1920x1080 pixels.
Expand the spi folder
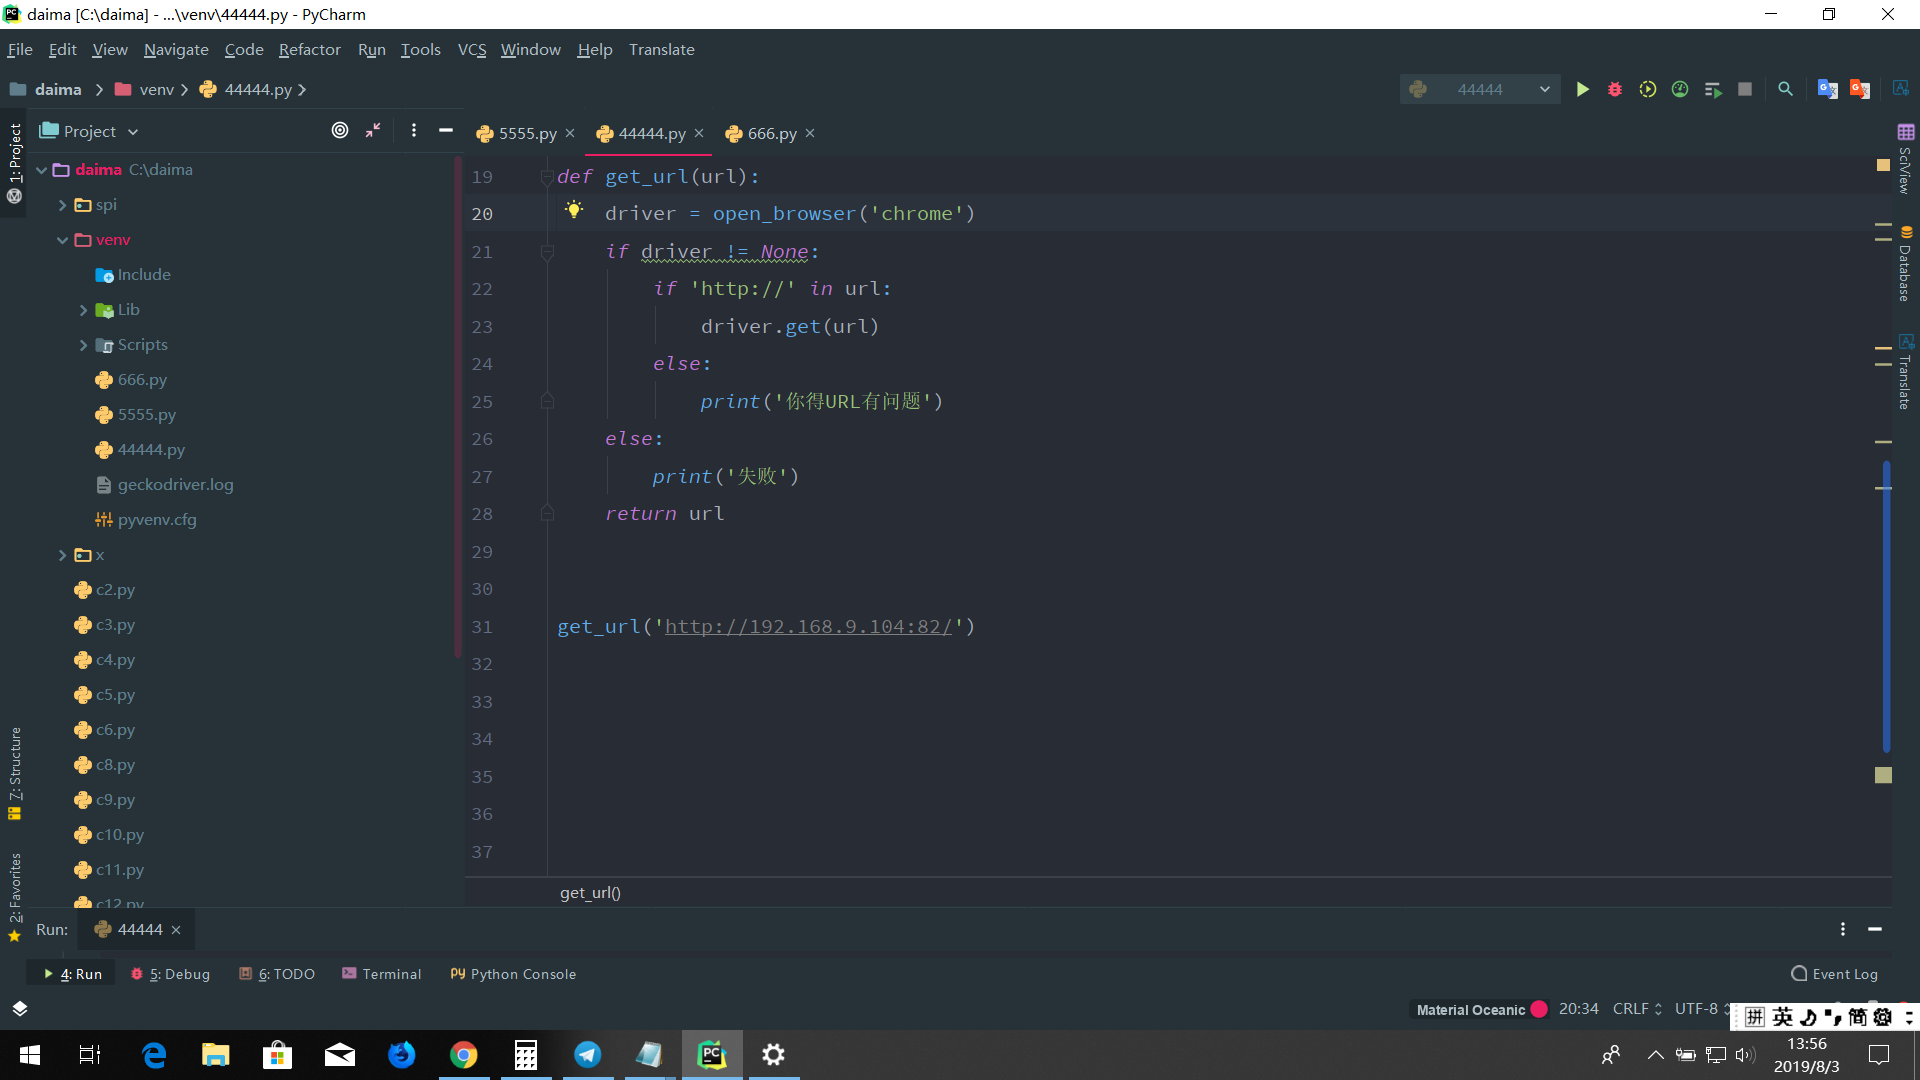(62, 205)
